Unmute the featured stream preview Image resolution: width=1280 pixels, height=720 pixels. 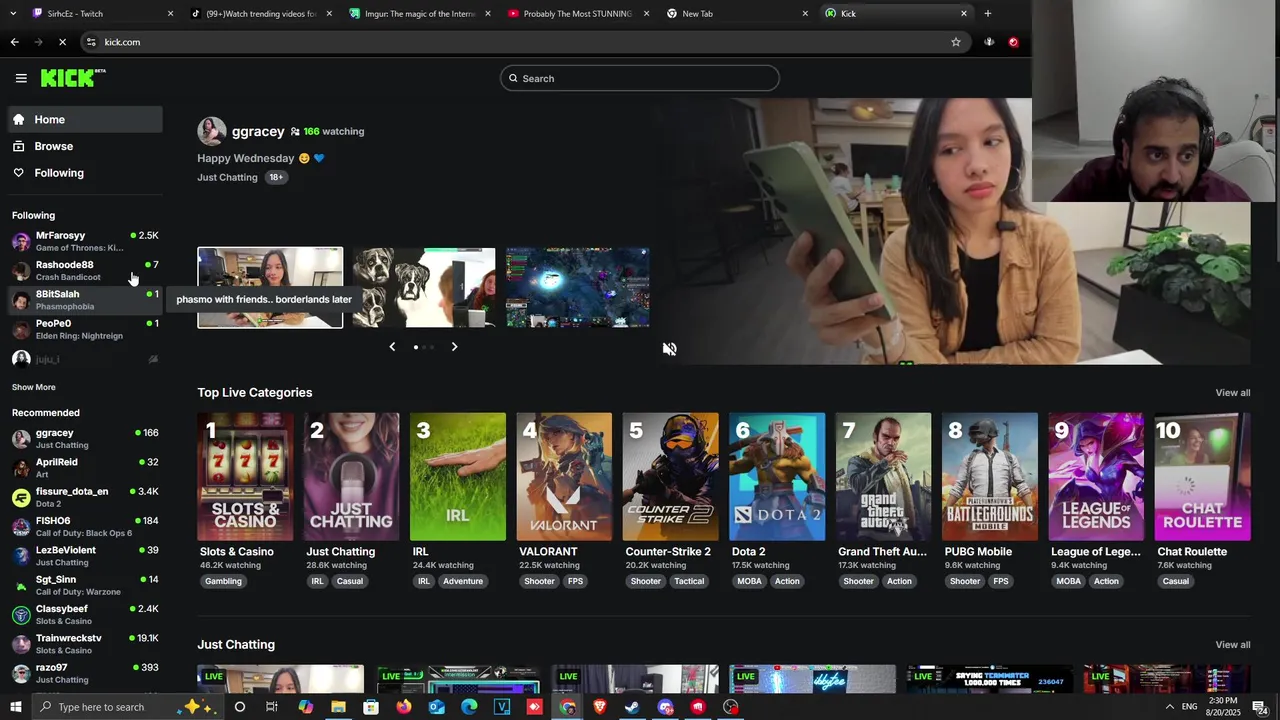(x=670, y=349)
